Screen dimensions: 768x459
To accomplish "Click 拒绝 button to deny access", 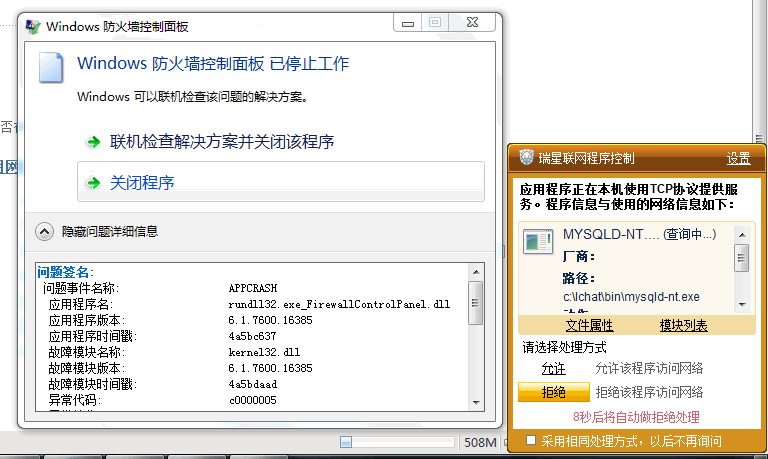I will [x=553, y=392].
